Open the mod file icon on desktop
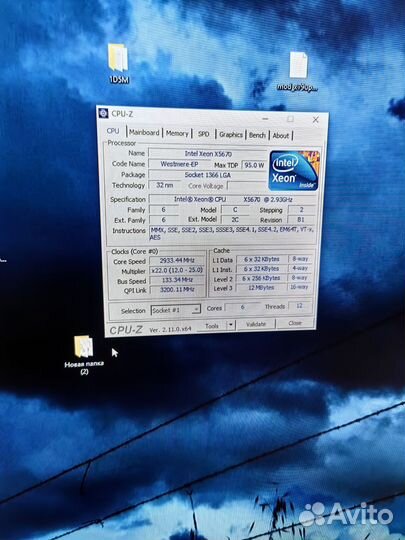 [x=298, y=71]
